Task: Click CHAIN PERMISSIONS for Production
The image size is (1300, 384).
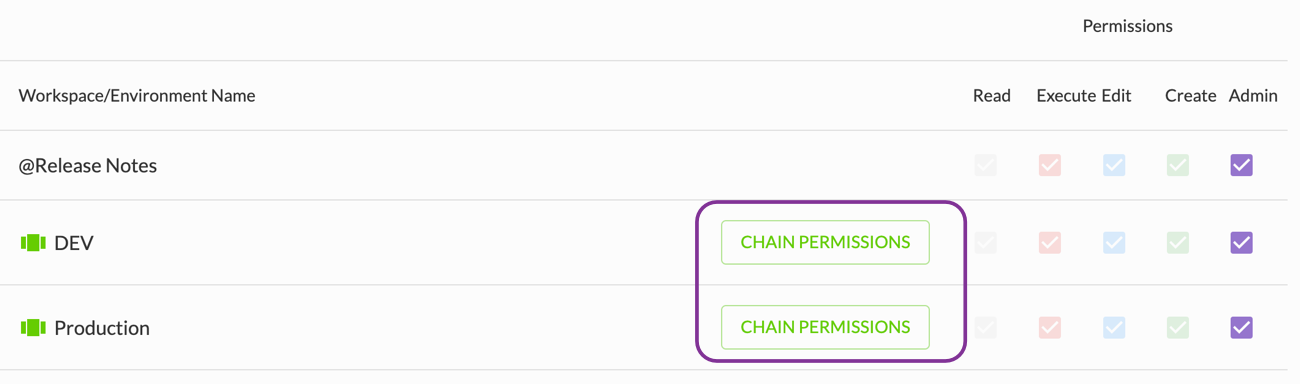Action: (825, 327)
